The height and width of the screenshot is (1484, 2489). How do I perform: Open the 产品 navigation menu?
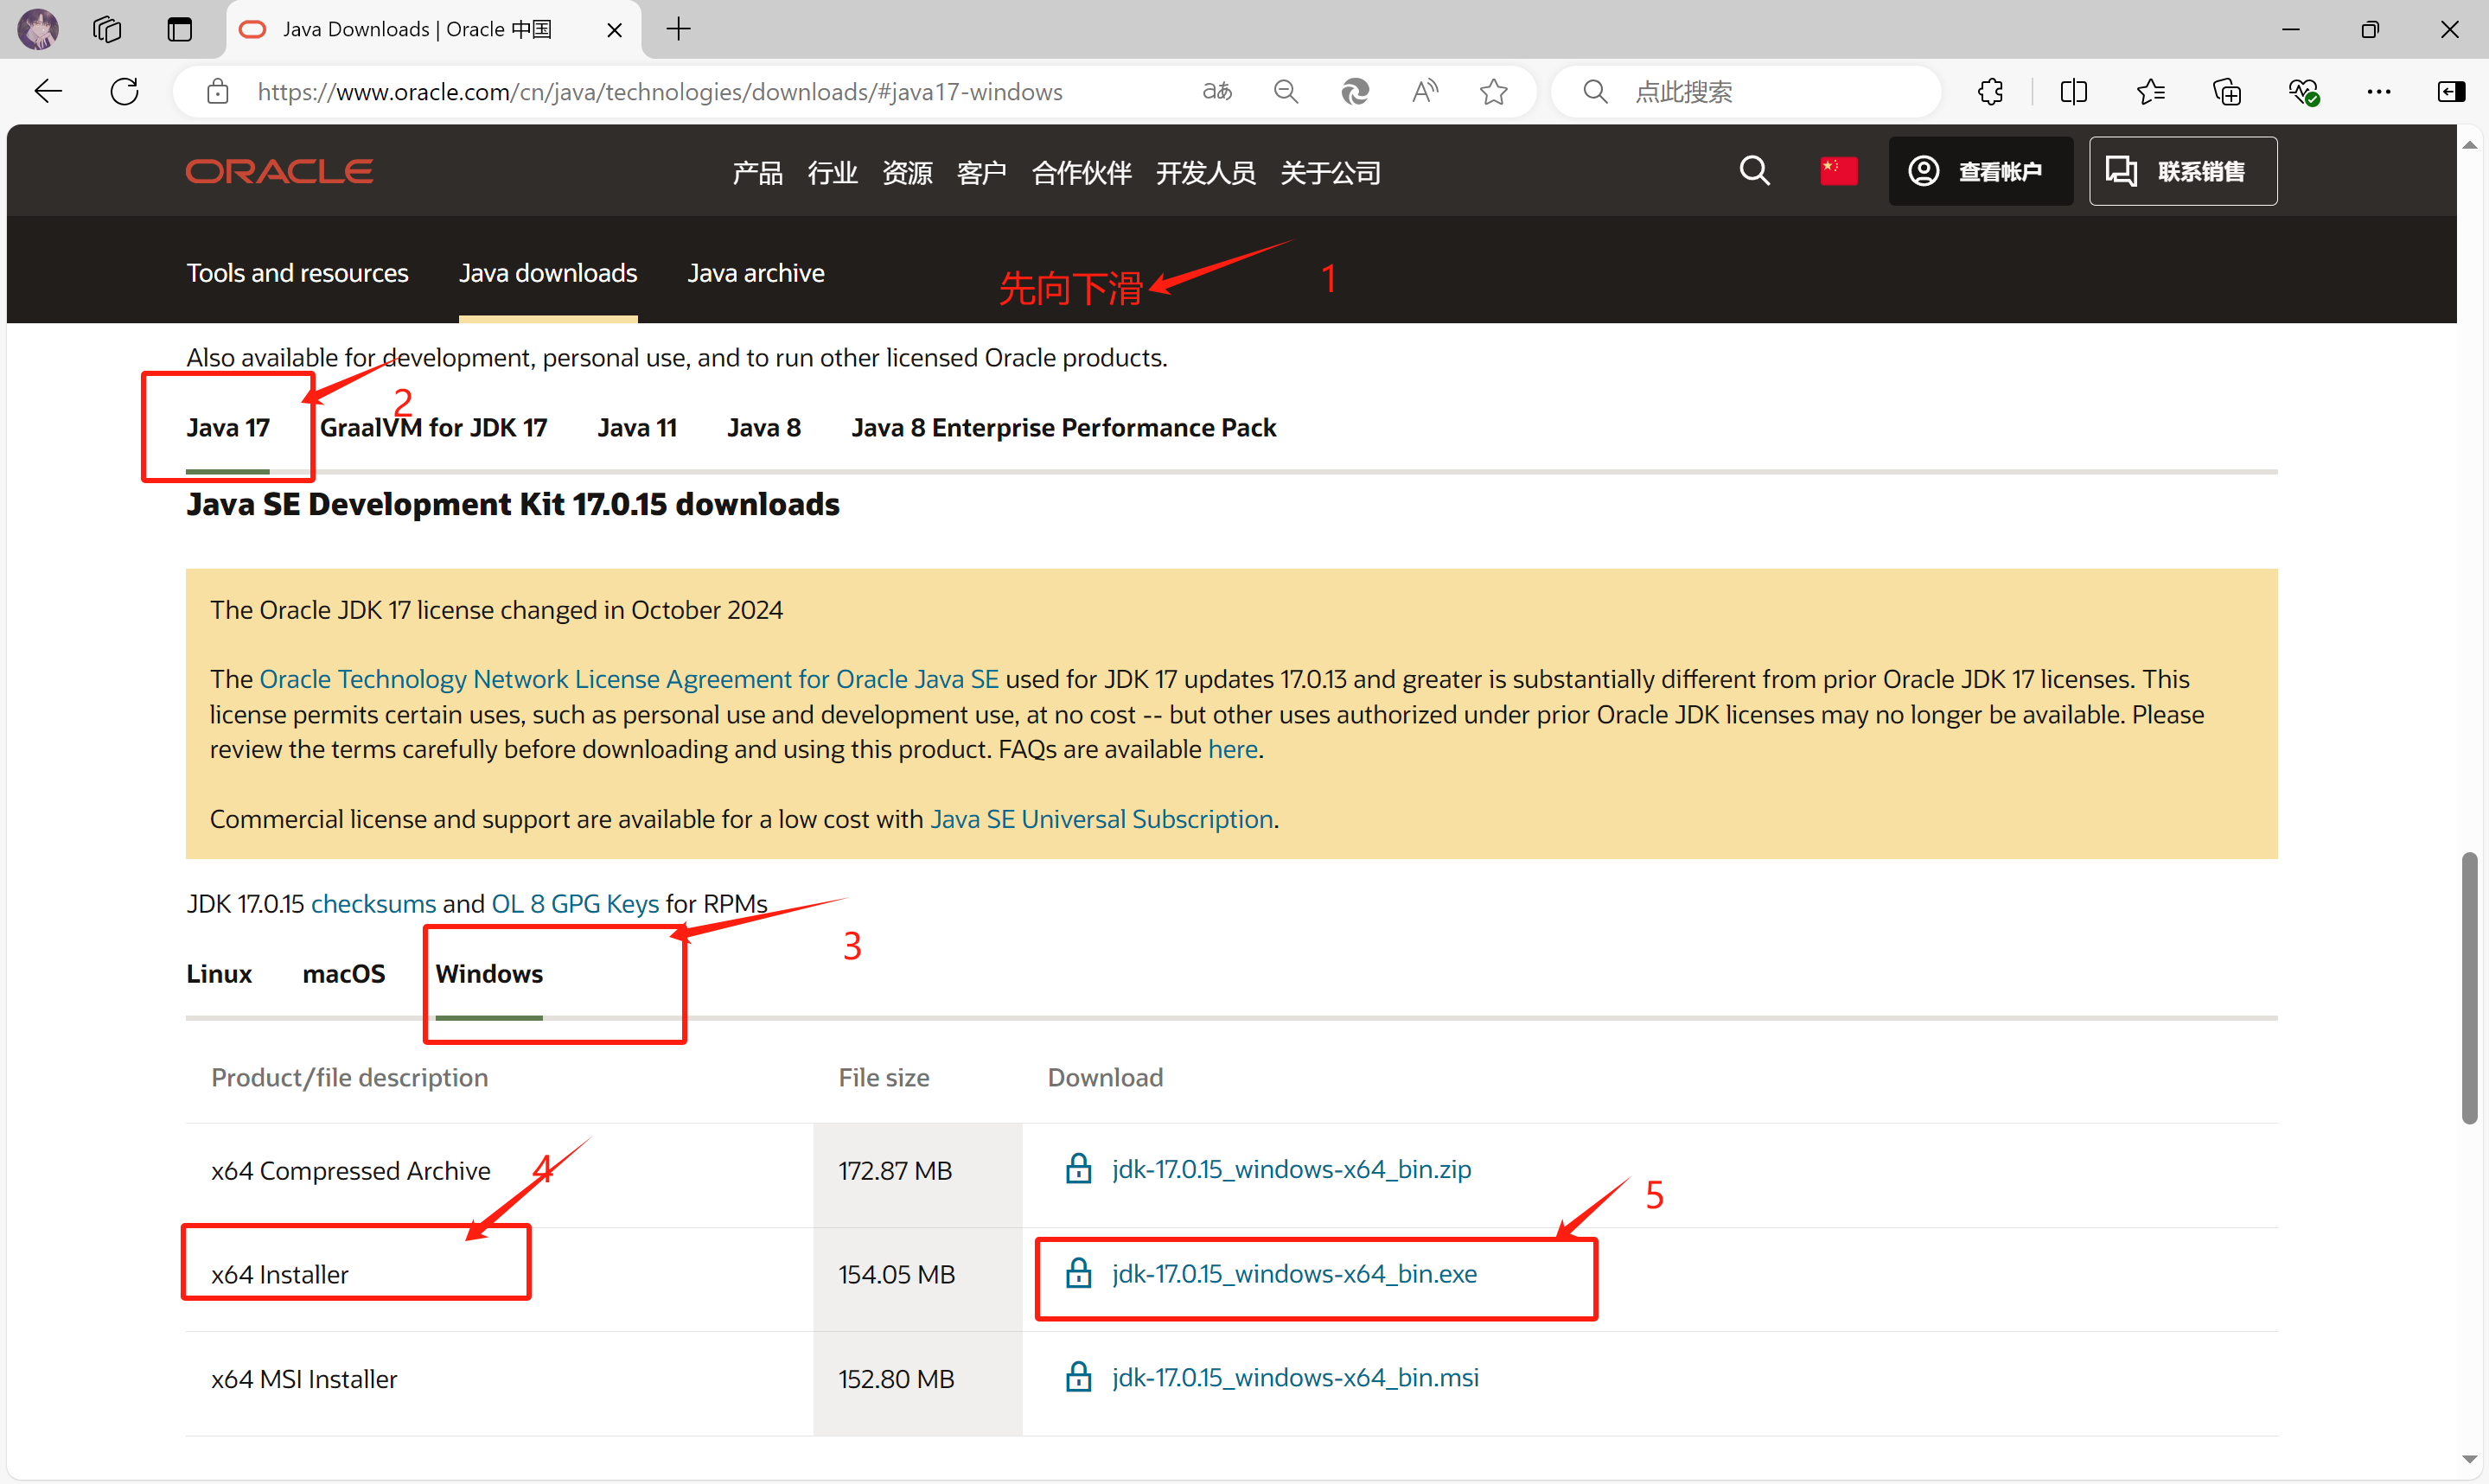pyautogui.click(x=757, y=173)
